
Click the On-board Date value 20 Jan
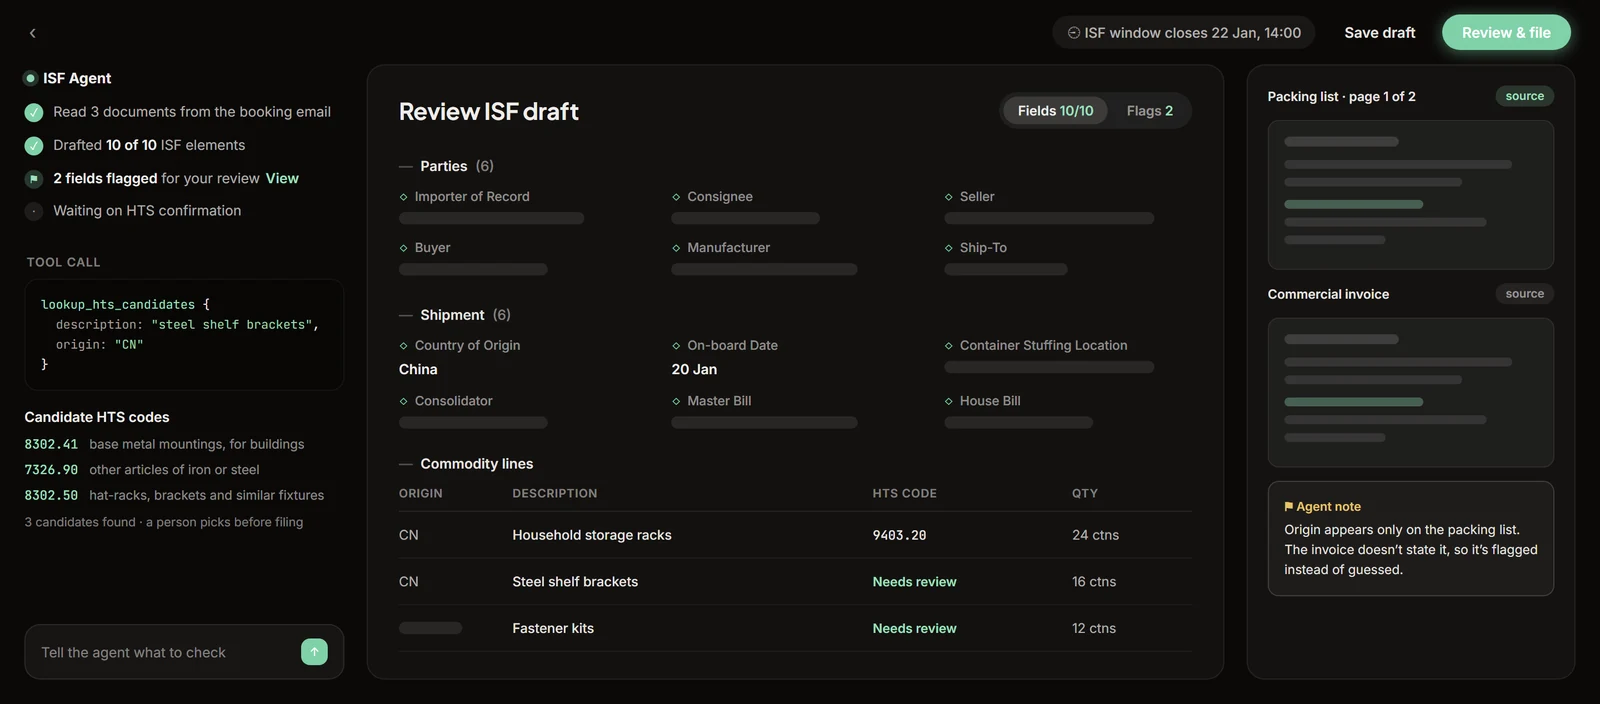(x=694, y=369)
